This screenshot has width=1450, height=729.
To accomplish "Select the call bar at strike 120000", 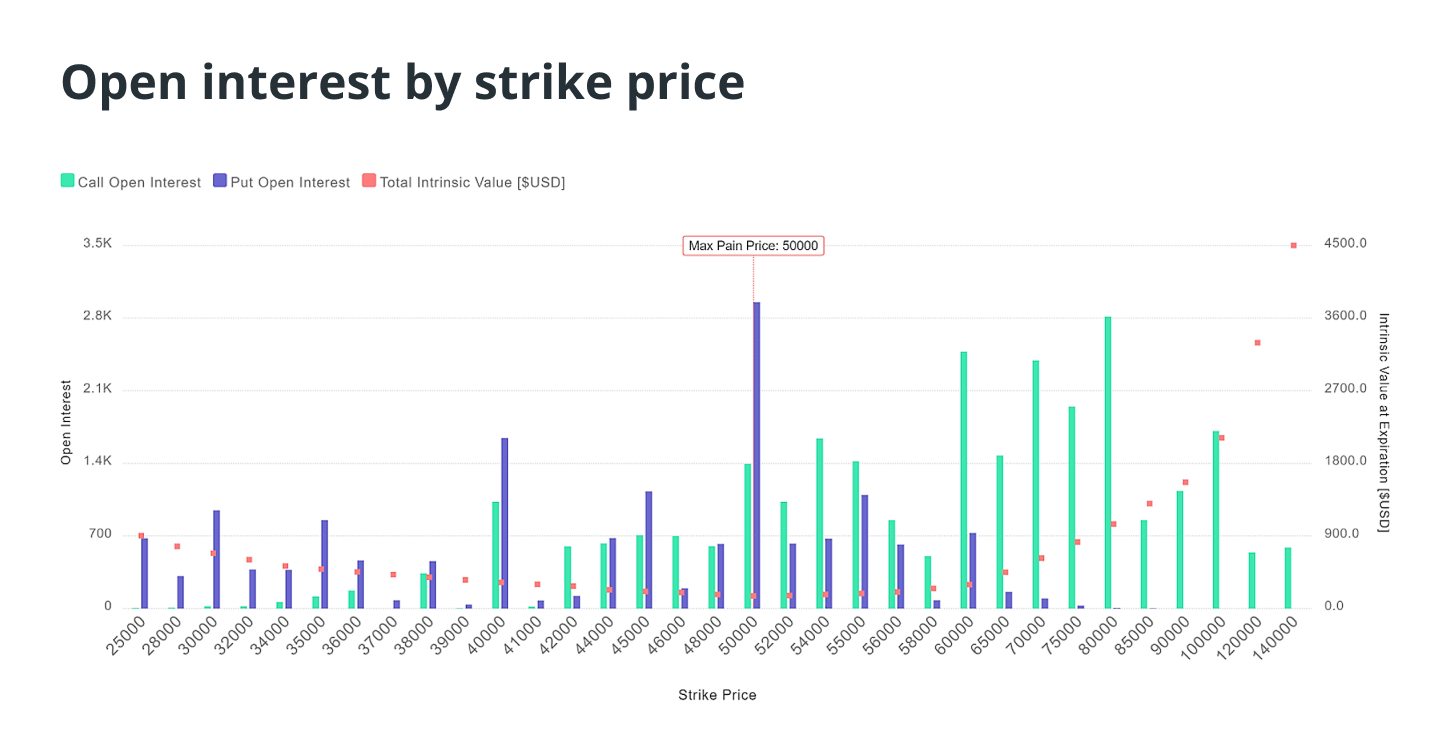I will [x=1252, y=580].
